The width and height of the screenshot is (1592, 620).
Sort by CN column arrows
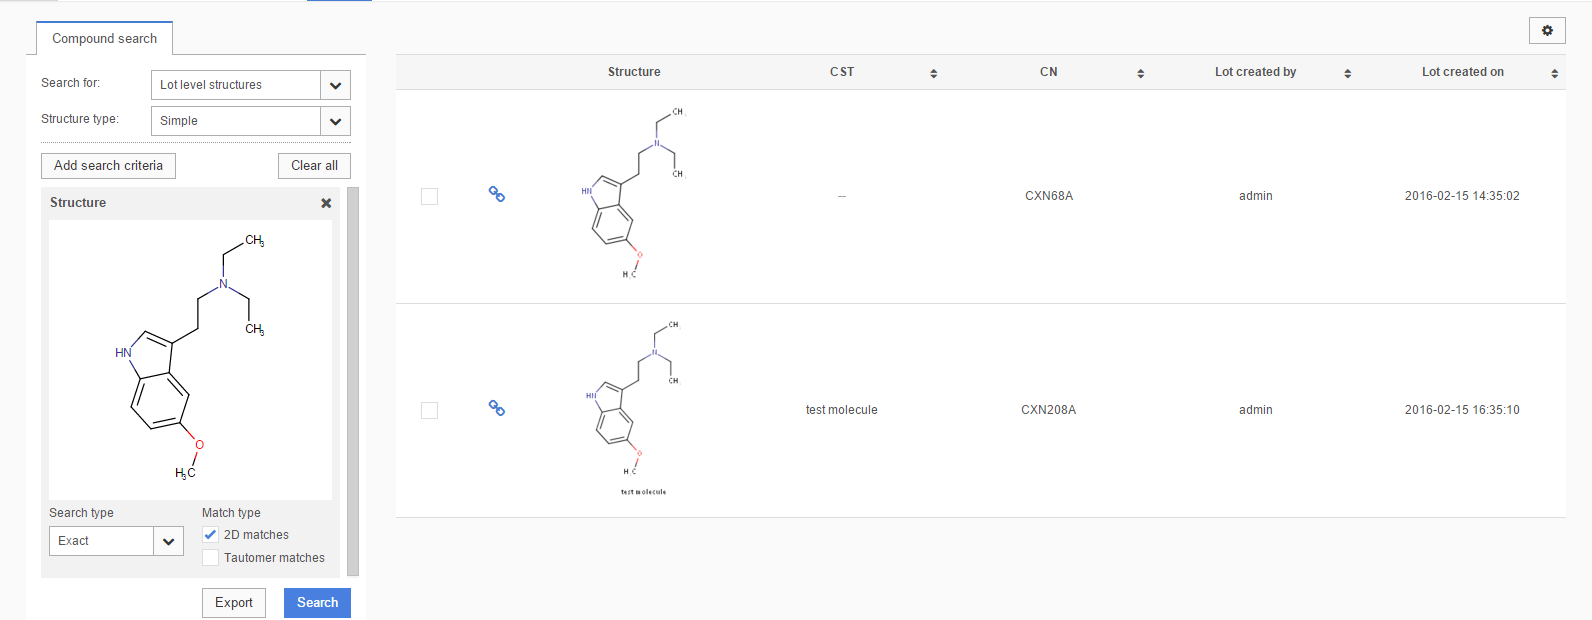pyautogui.click(x=1140, y=73)
